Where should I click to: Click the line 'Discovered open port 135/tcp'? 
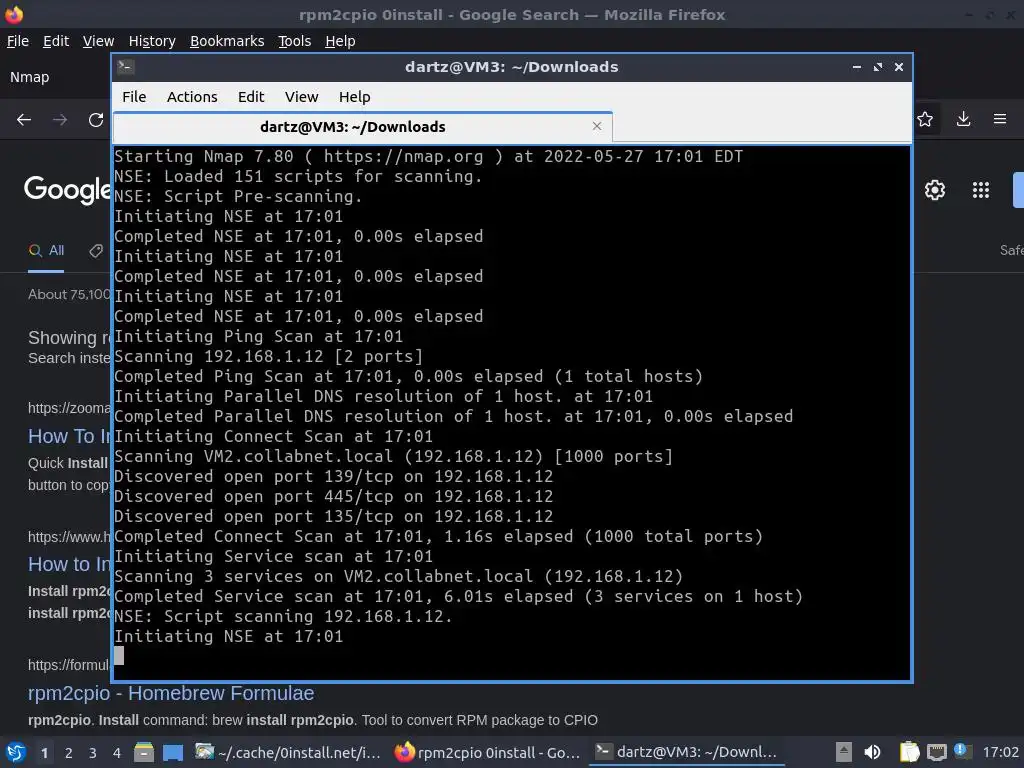tap(334, 516)
